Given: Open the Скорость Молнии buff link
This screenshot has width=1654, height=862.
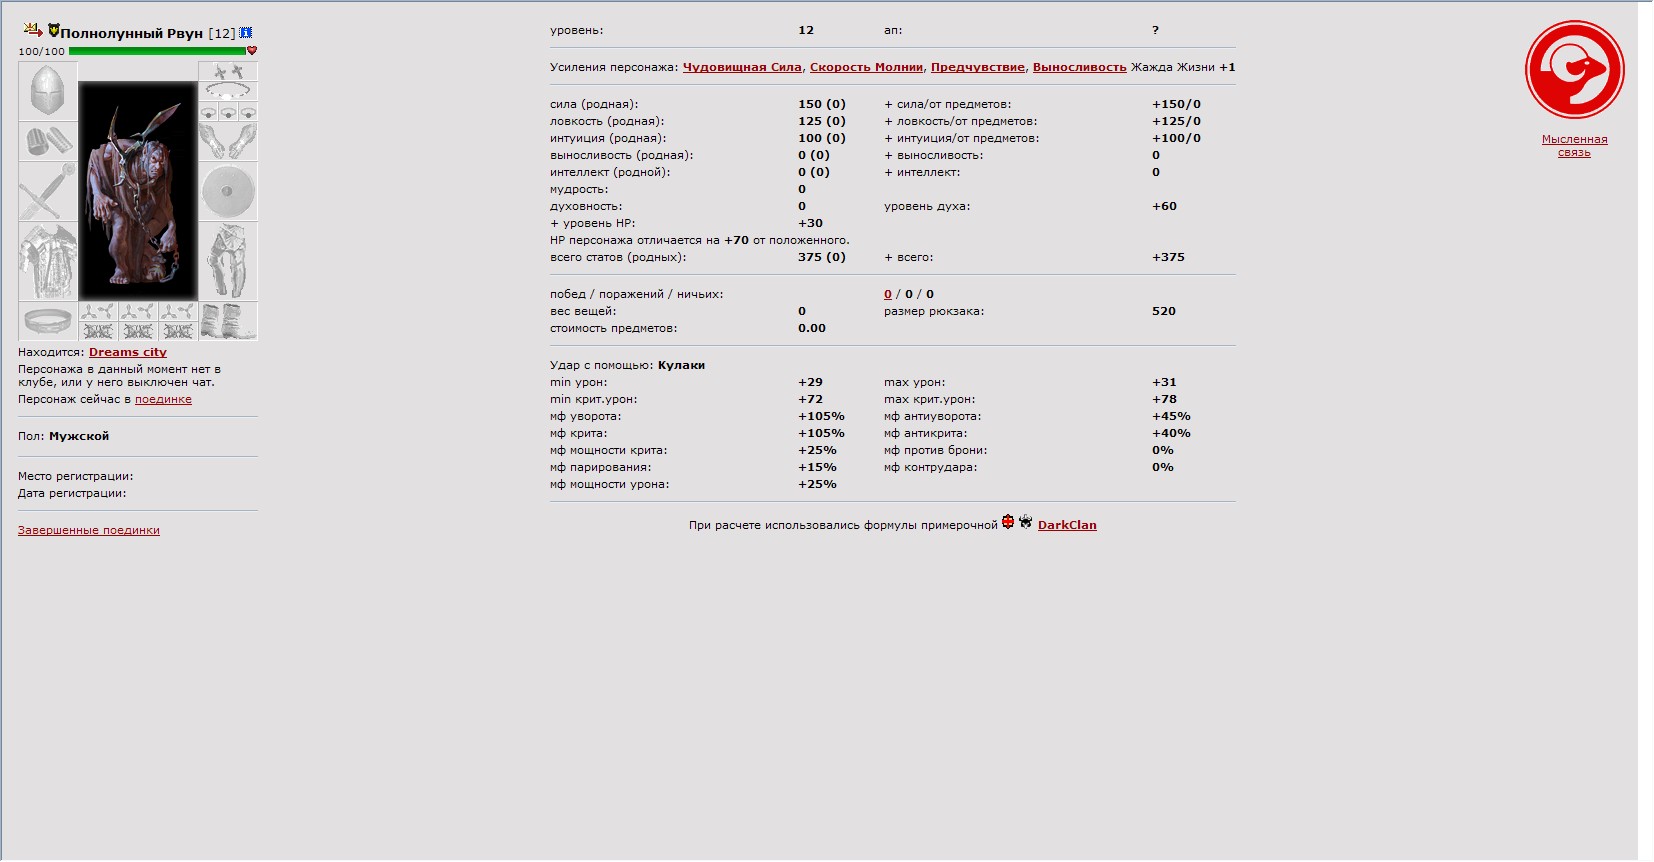Looking at the screenshot, I should [x=866, y=67].
